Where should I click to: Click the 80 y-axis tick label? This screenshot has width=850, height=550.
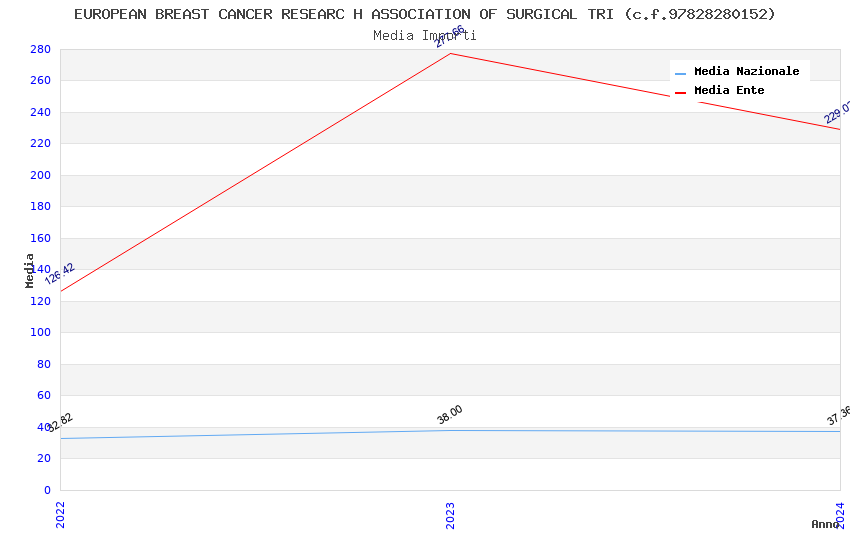tap(44, 364)
